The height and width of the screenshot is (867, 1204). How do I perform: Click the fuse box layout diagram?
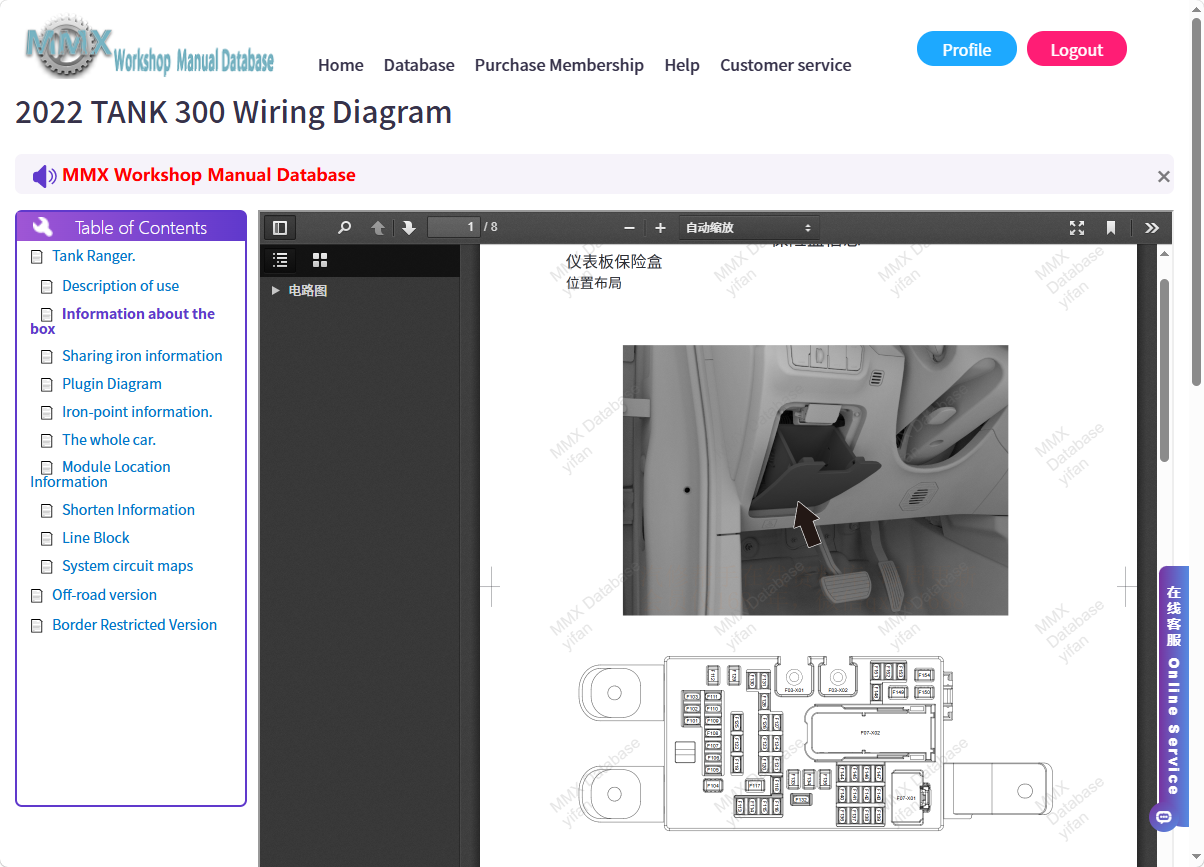(x=815, y=743)
